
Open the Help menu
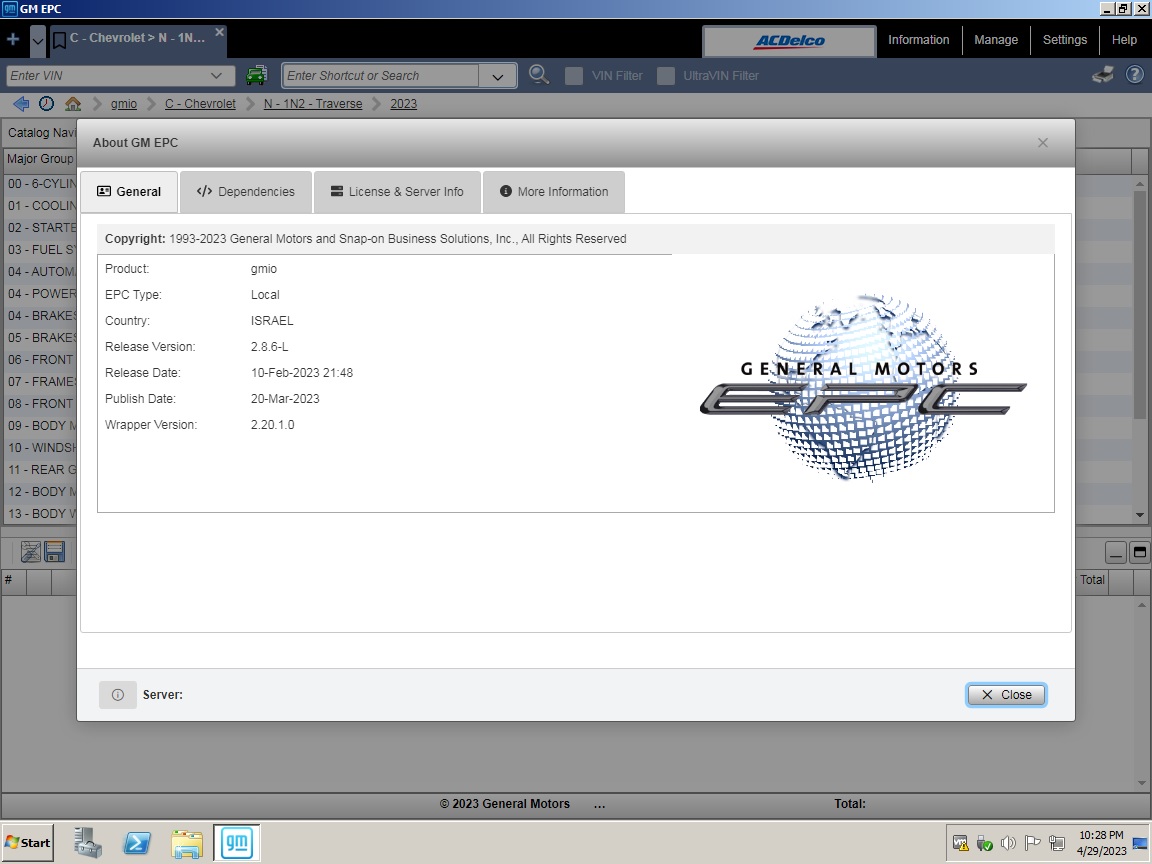coord(1124,40)
